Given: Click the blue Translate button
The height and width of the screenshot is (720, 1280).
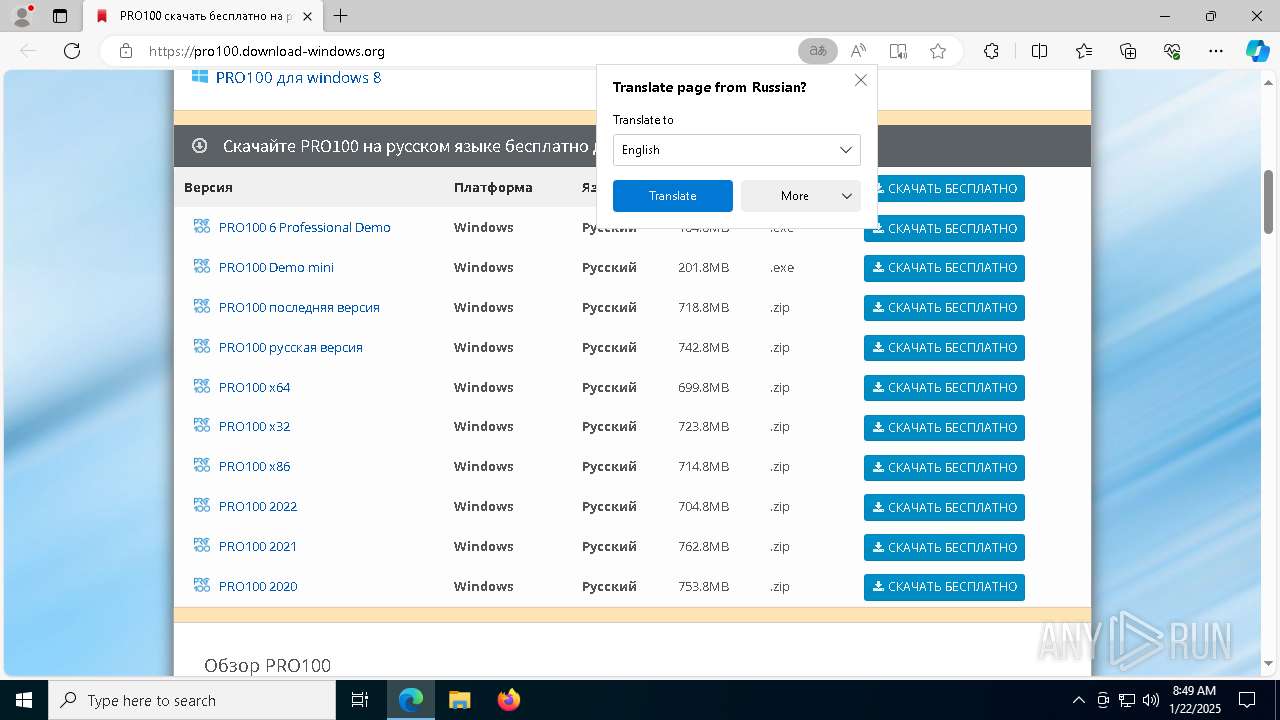Looking at the screenshot, I should pos(673,196).
